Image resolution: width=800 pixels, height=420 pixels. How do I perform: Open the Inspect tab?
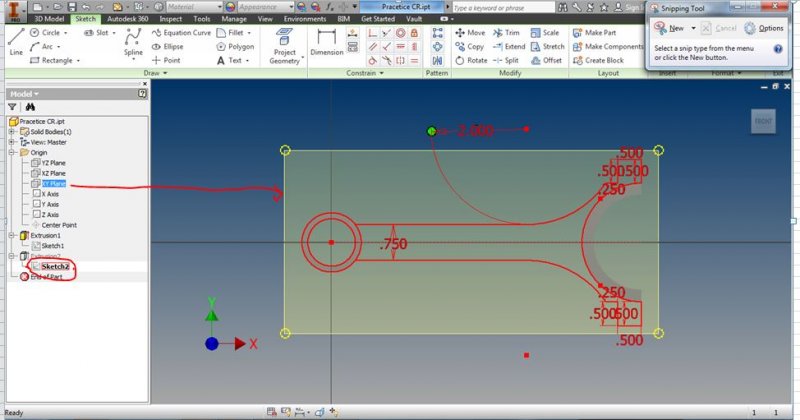pyautogui.click(x=170, y=19)
